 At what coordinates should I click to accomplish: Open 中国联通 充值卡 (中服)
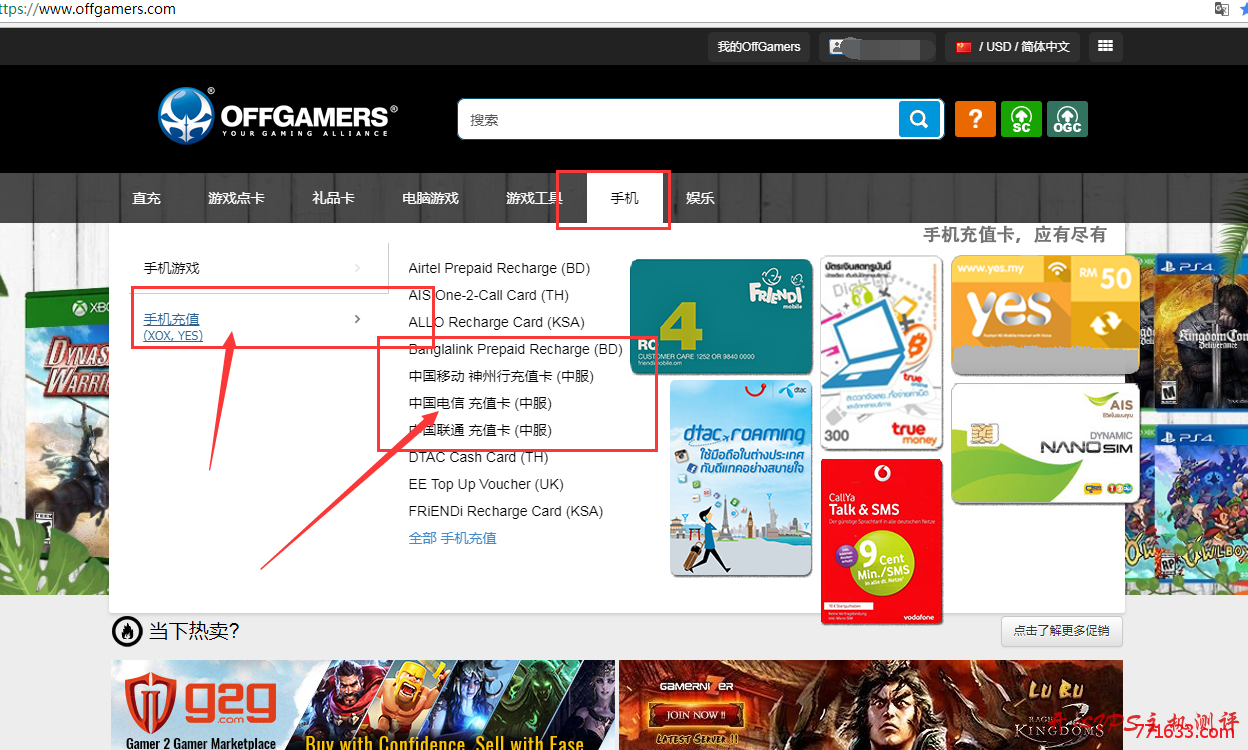click(480, 430)
